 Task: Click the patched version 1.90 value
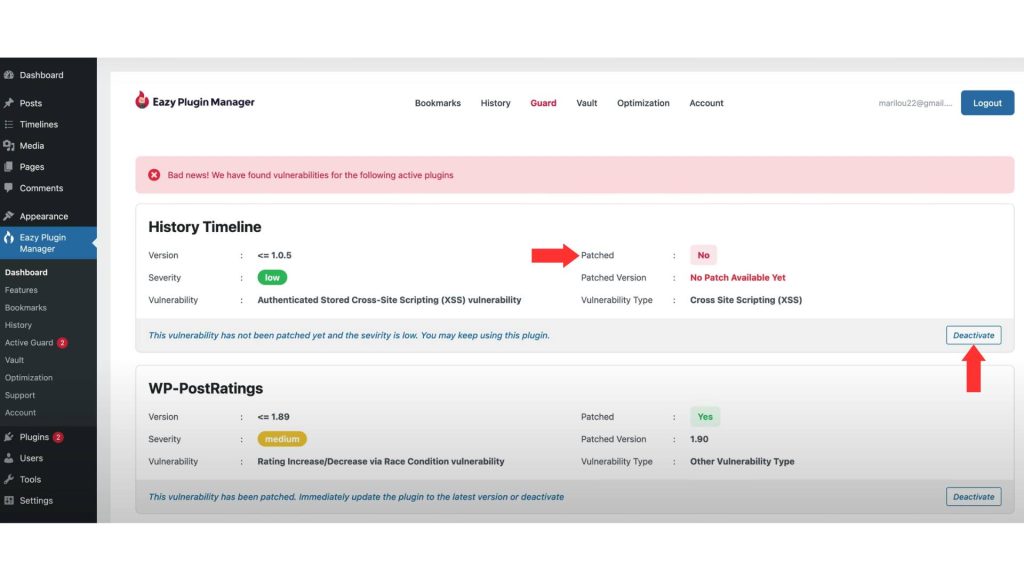point(699,439)
